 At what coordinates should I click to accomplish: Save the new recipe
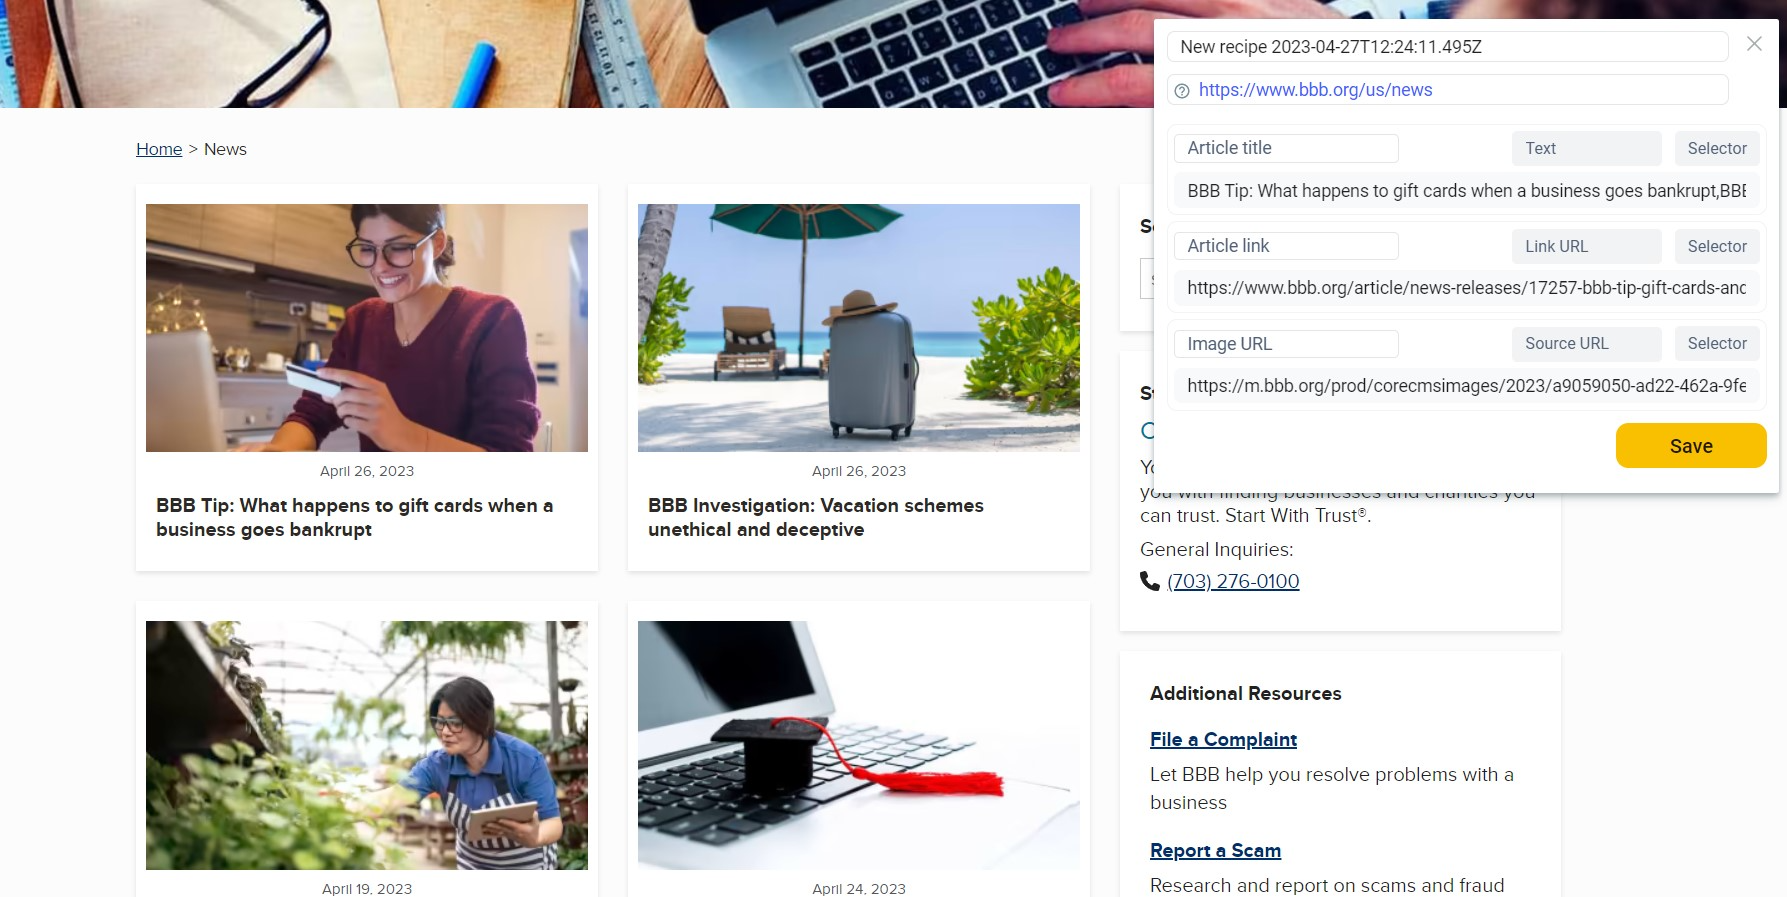(x=1691, y=446)
